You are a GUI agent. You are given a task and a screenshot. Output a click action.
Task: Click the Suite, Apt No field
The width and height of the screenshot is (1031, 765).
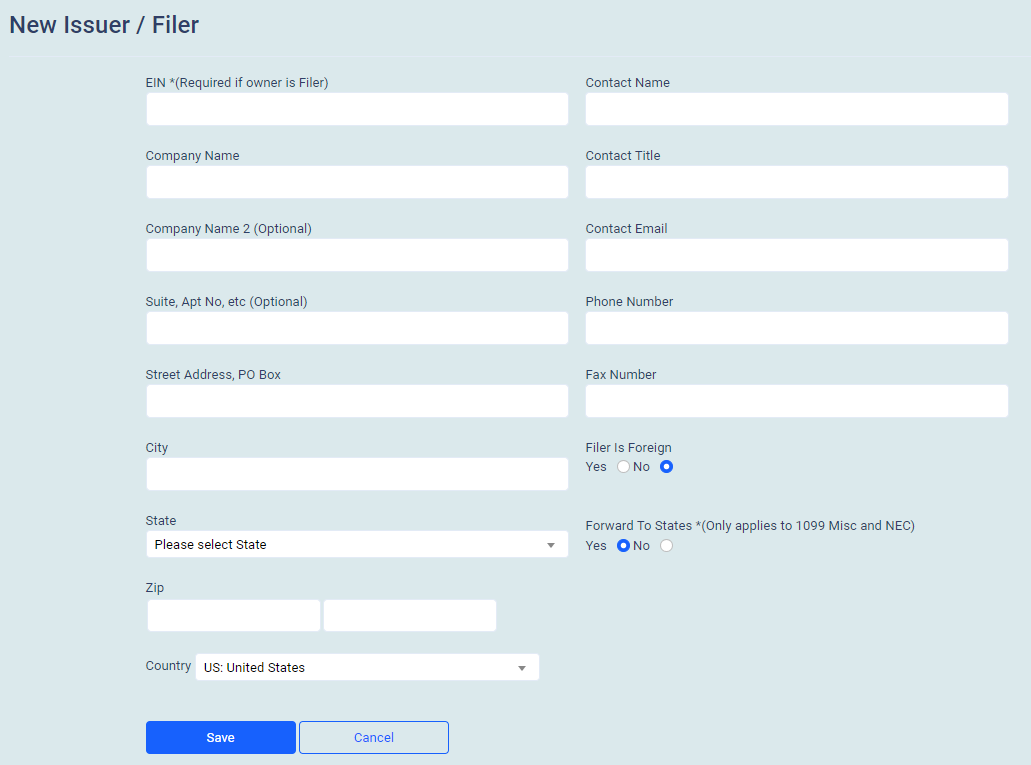pos(357,328)
